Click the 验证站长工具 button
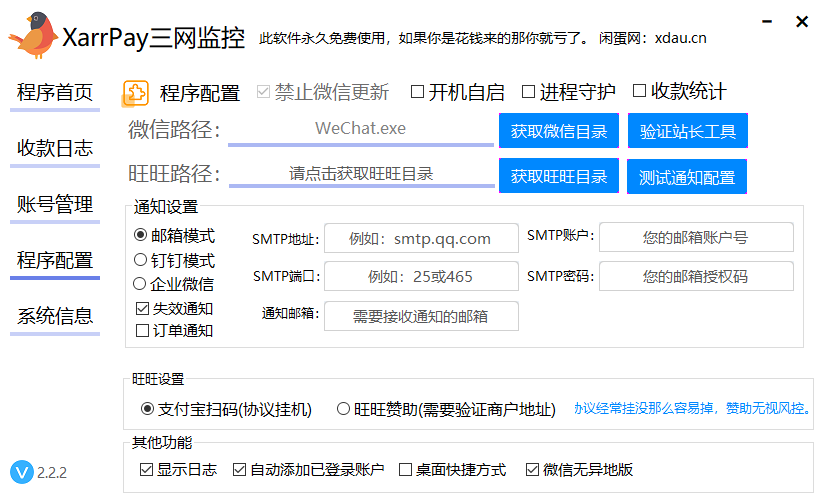829x495 pixels. pyautogui.click(x=688, y=131)
